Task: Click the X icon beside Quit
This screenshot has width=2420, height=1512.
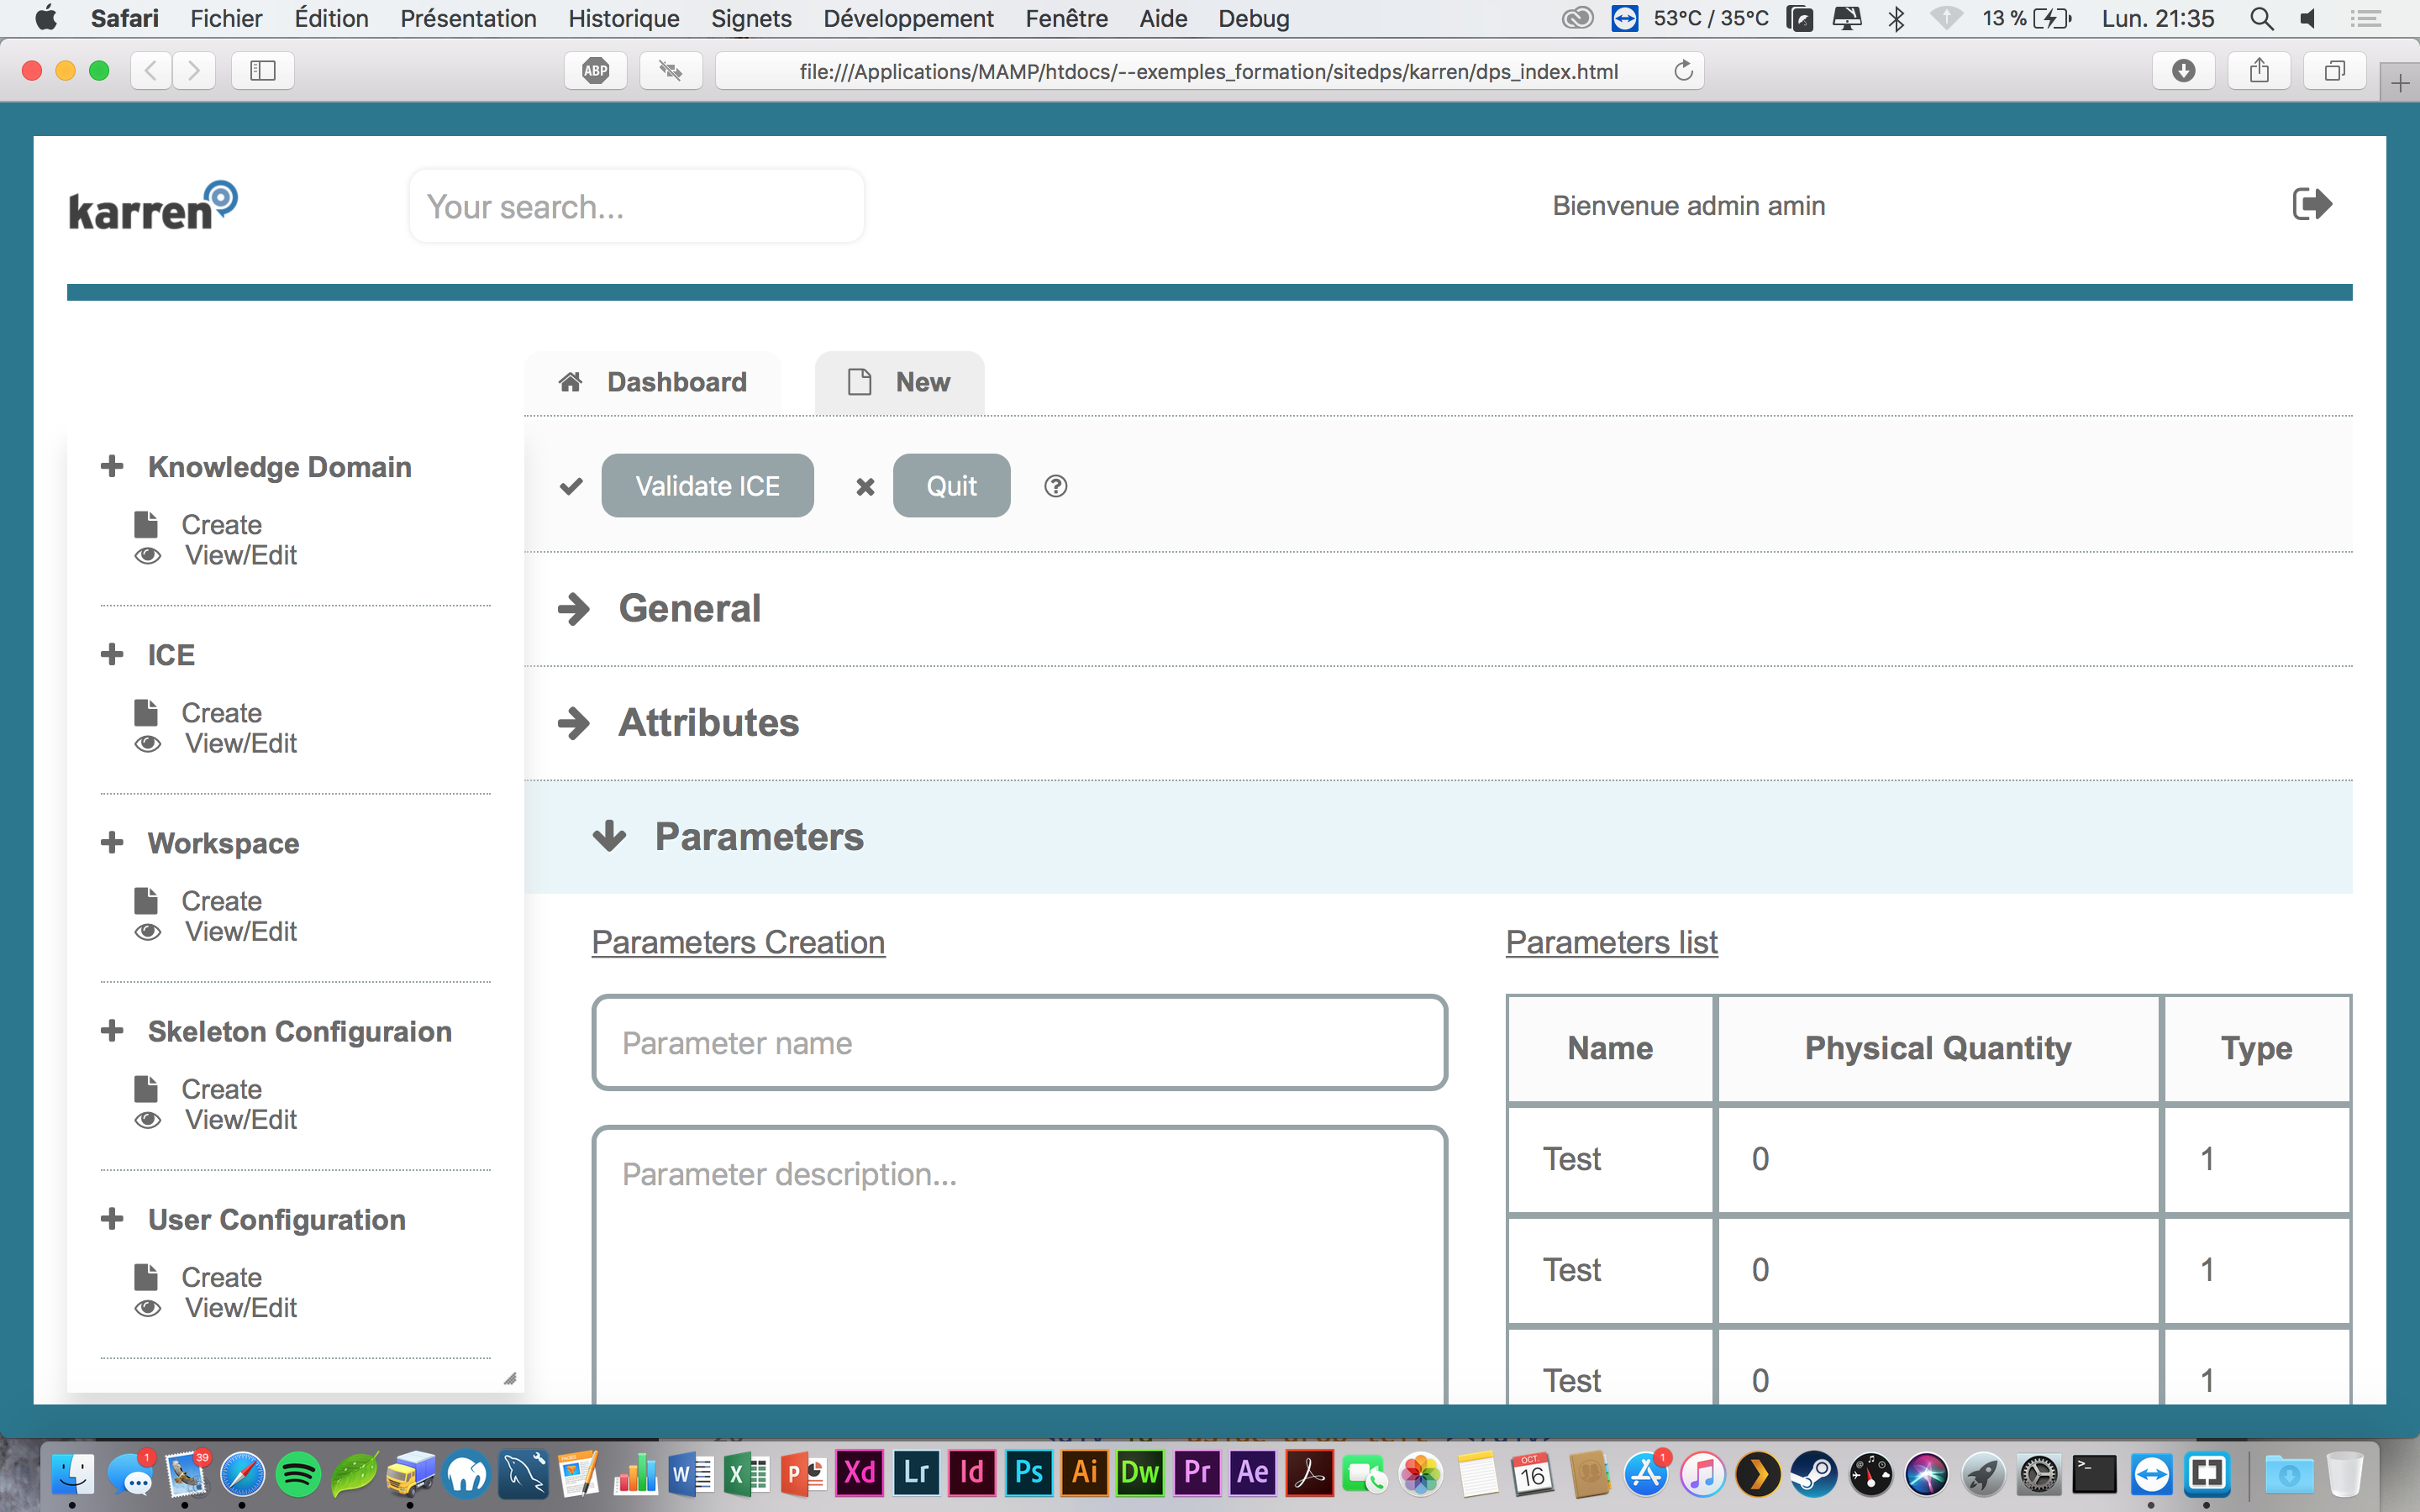Action: [x=865, y=487]
